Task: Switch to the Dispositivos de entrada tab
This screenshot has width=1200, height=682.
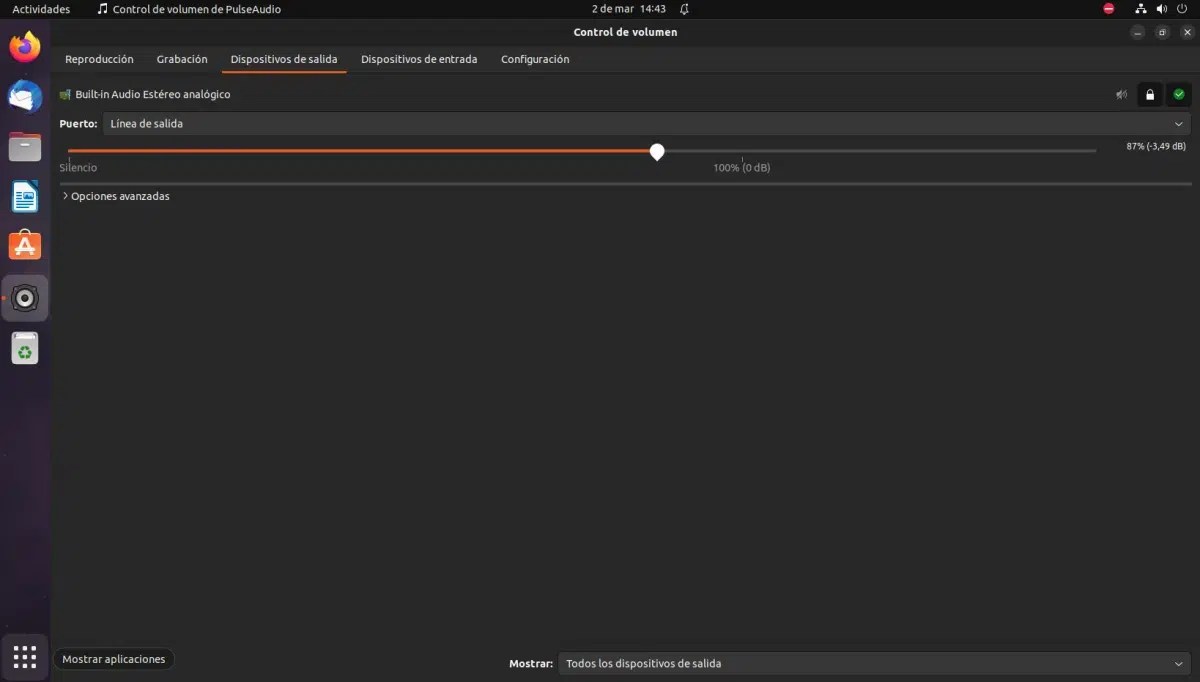Action: [x=418, y=59]
